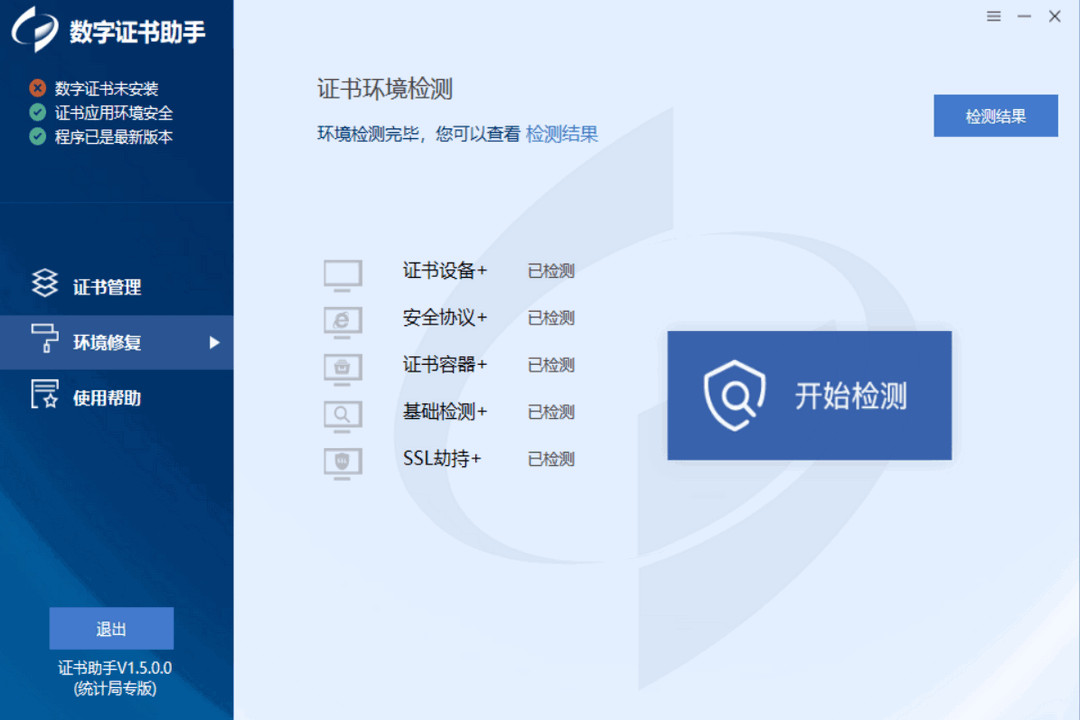1080x720 pixels.
Task: Click the 使用帮助 star document icon
Action: (x=45, y=394)
